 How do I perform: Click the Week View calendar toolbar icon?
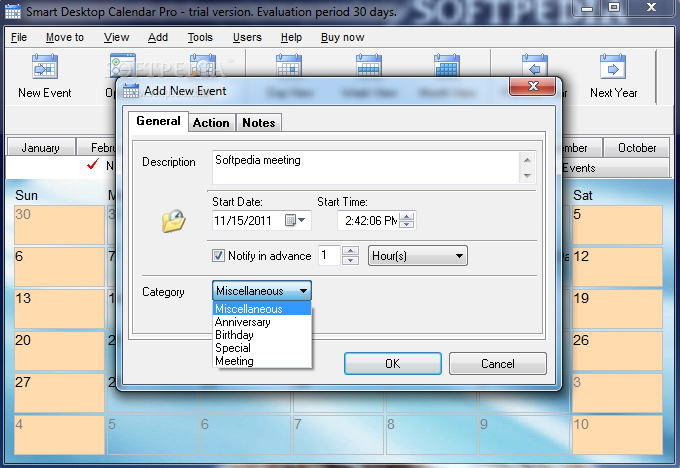[x=368, y=65]
